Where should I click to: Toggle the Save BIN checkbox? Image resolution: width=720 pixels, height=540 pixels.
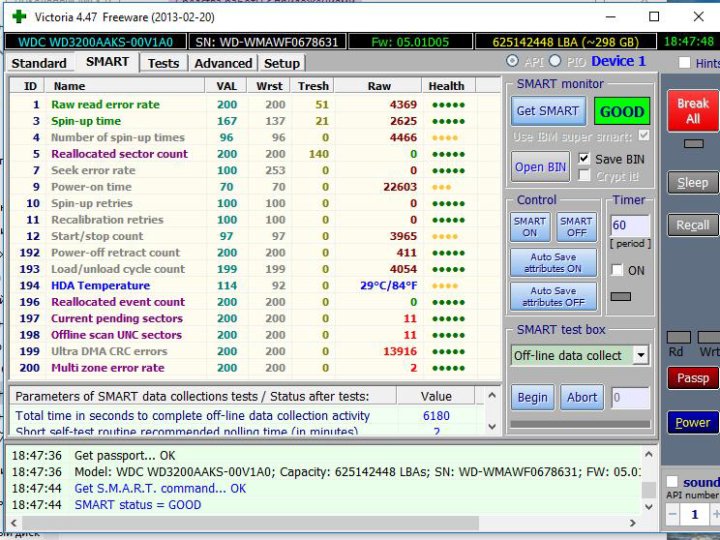click(584, 159)
